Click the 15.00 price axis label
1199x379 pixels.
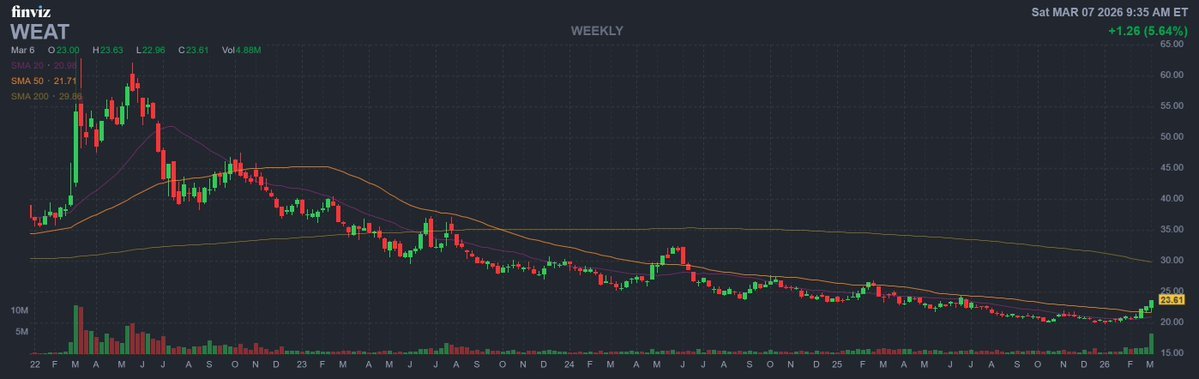[x=1171, y=353]
